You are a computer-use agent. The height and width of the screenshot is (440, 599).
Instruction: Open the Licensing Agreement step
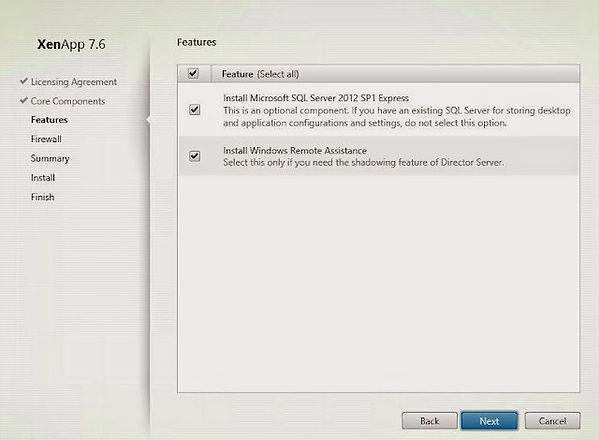point(74,82)
